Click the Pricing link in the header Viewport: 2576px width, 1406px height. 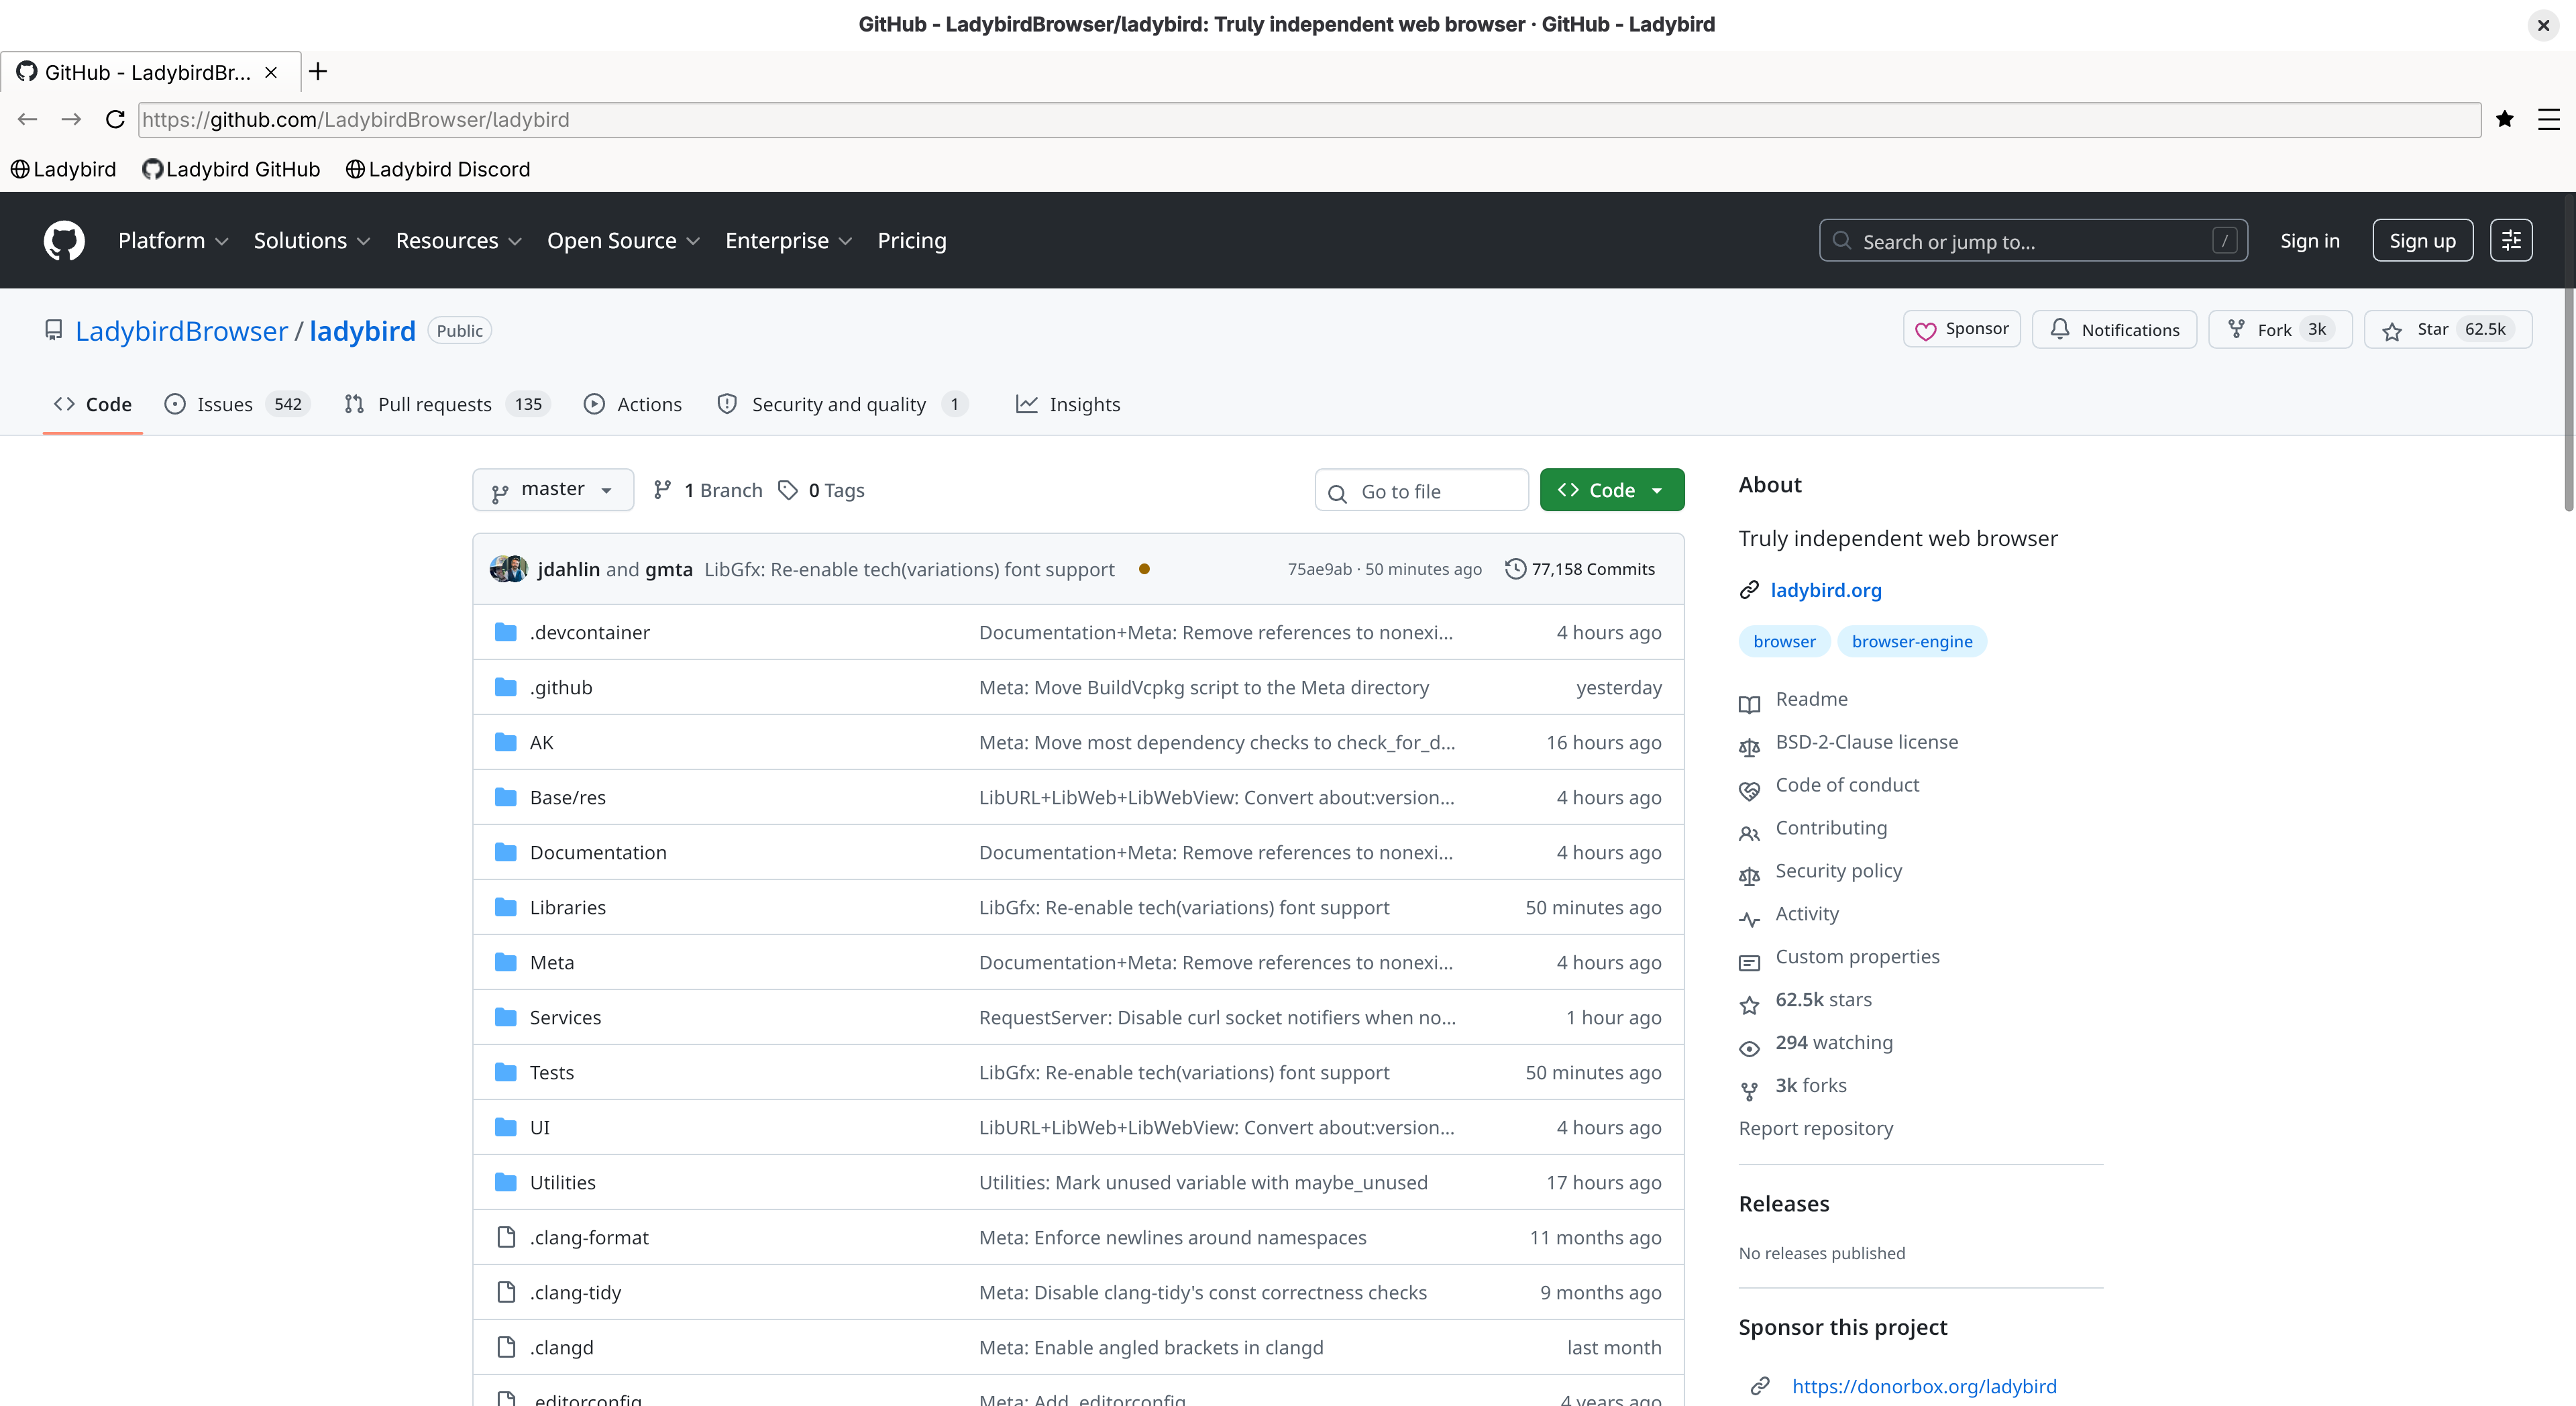(x=912, y=240)
